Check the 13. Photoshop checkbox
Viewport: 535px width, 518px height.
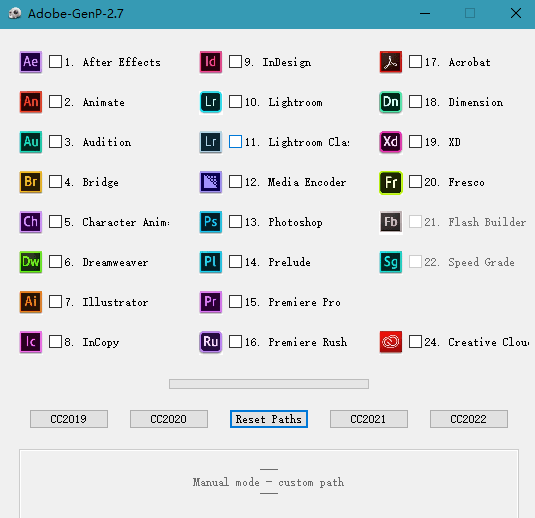coord(235,222)
